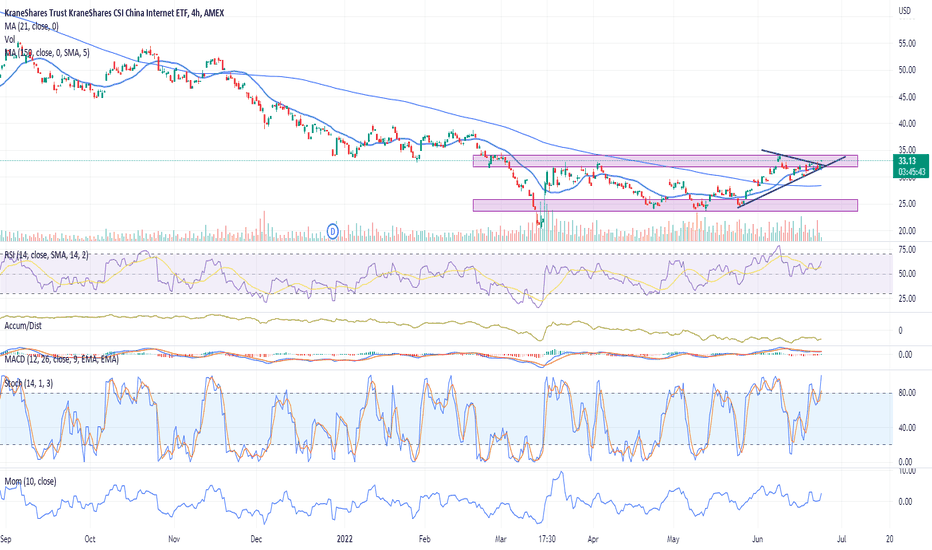Click the 75.00 RSI axis label
The height and width of the screenshot is (550, 932).
906,250
